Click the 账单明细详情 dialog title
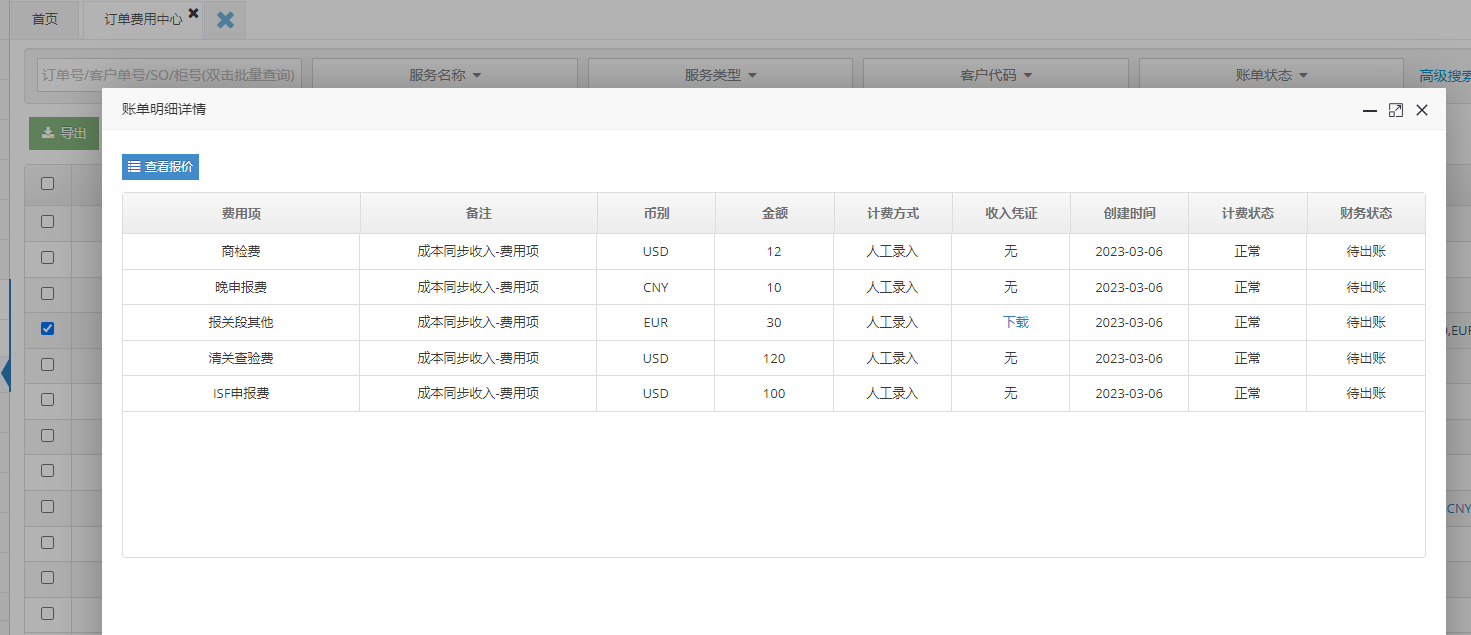Viewport: 1471px width, 635px height. 164,109
